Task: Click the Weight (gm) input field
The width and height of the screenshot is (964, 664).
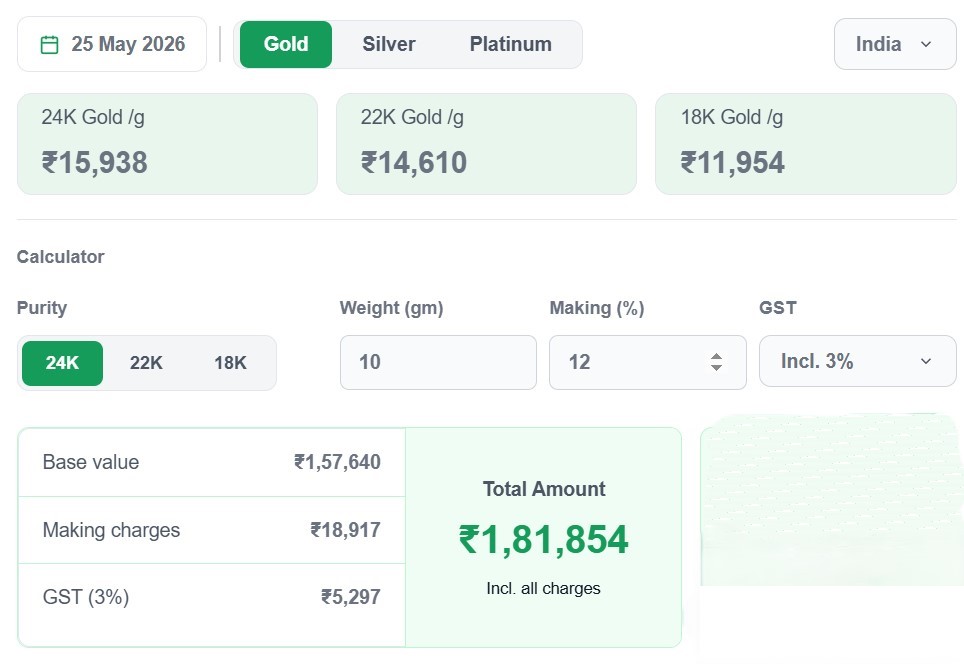Action: (x=438, y=362)
